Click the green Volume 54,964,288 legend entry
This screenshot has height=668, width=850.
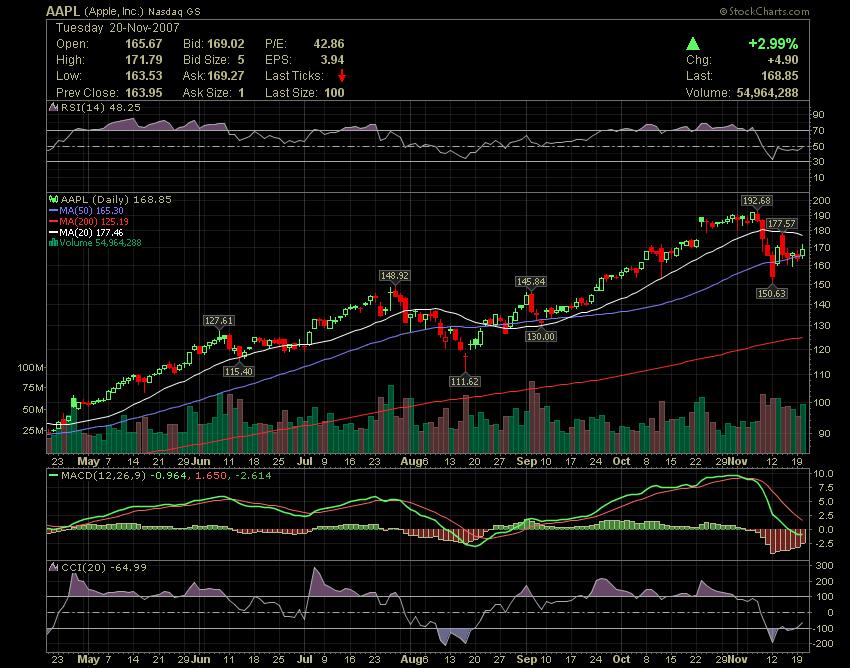click(x=100, y=243)
